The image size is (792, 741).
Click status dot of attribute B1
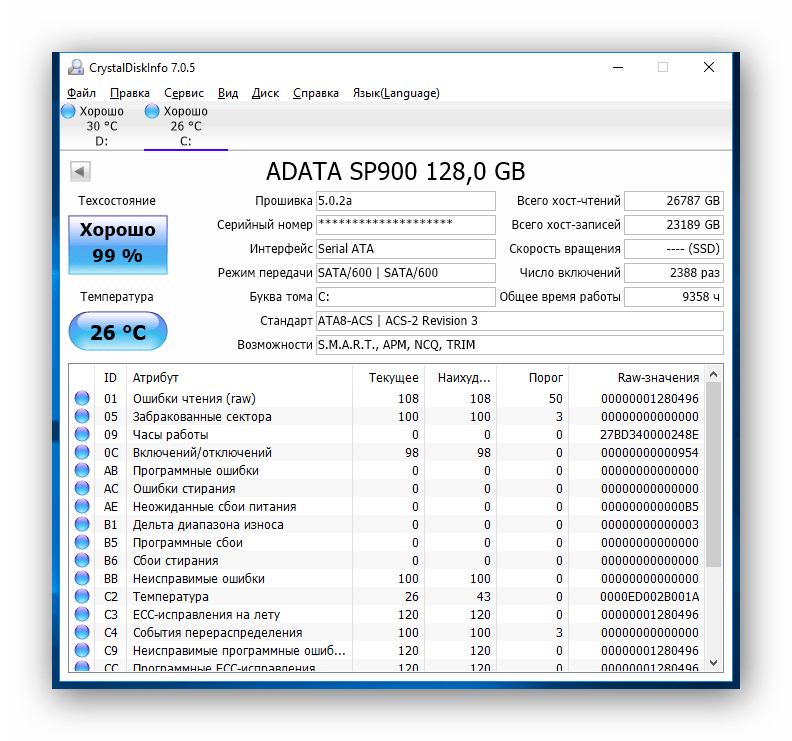(x=82, y=524)
